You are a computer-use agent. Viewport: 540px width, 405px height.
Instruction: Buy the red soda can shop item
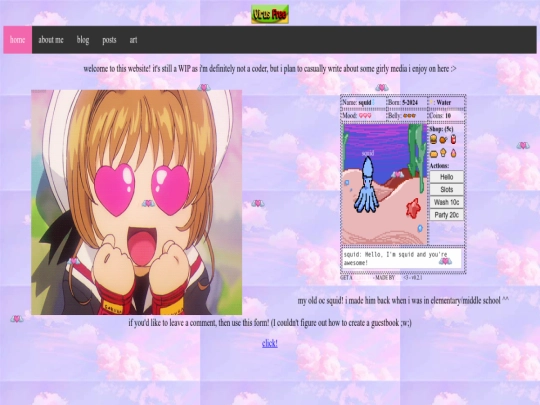453,139
